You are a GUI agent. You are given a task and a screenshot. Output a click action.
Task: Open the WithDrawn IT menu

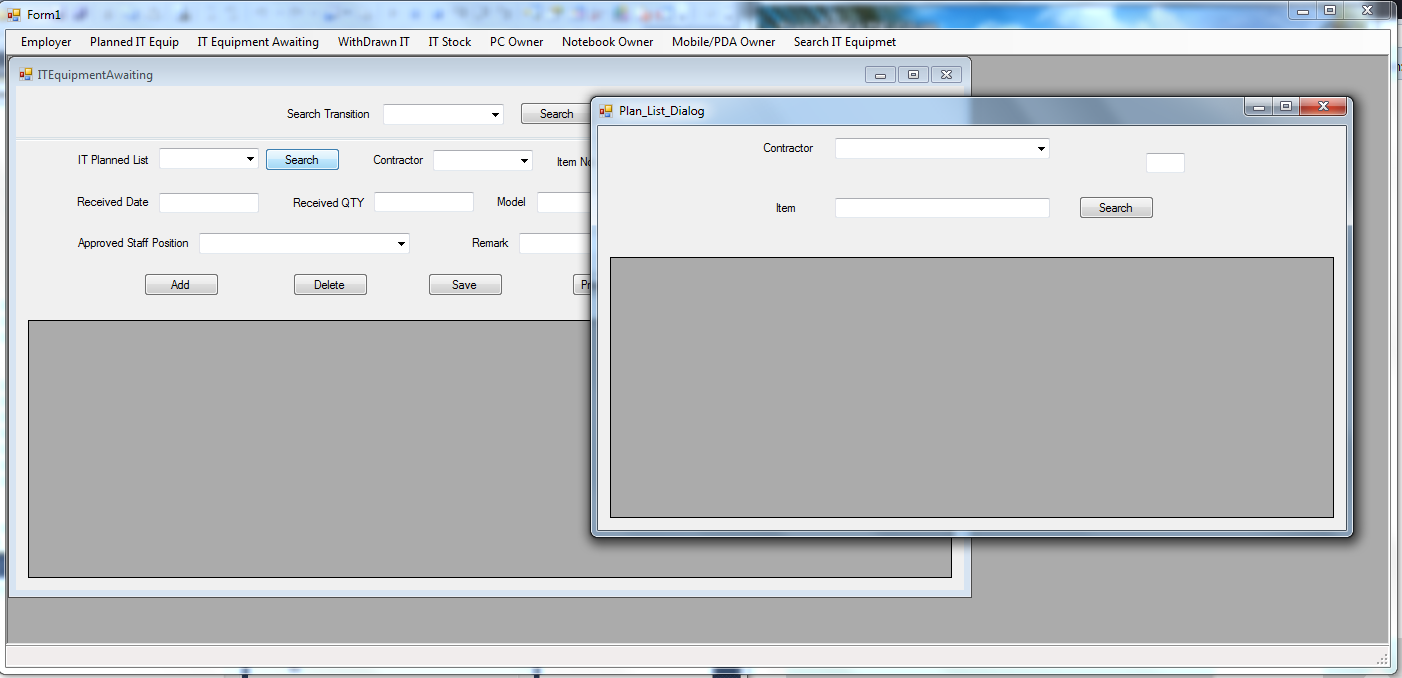(x=374, y=42)
